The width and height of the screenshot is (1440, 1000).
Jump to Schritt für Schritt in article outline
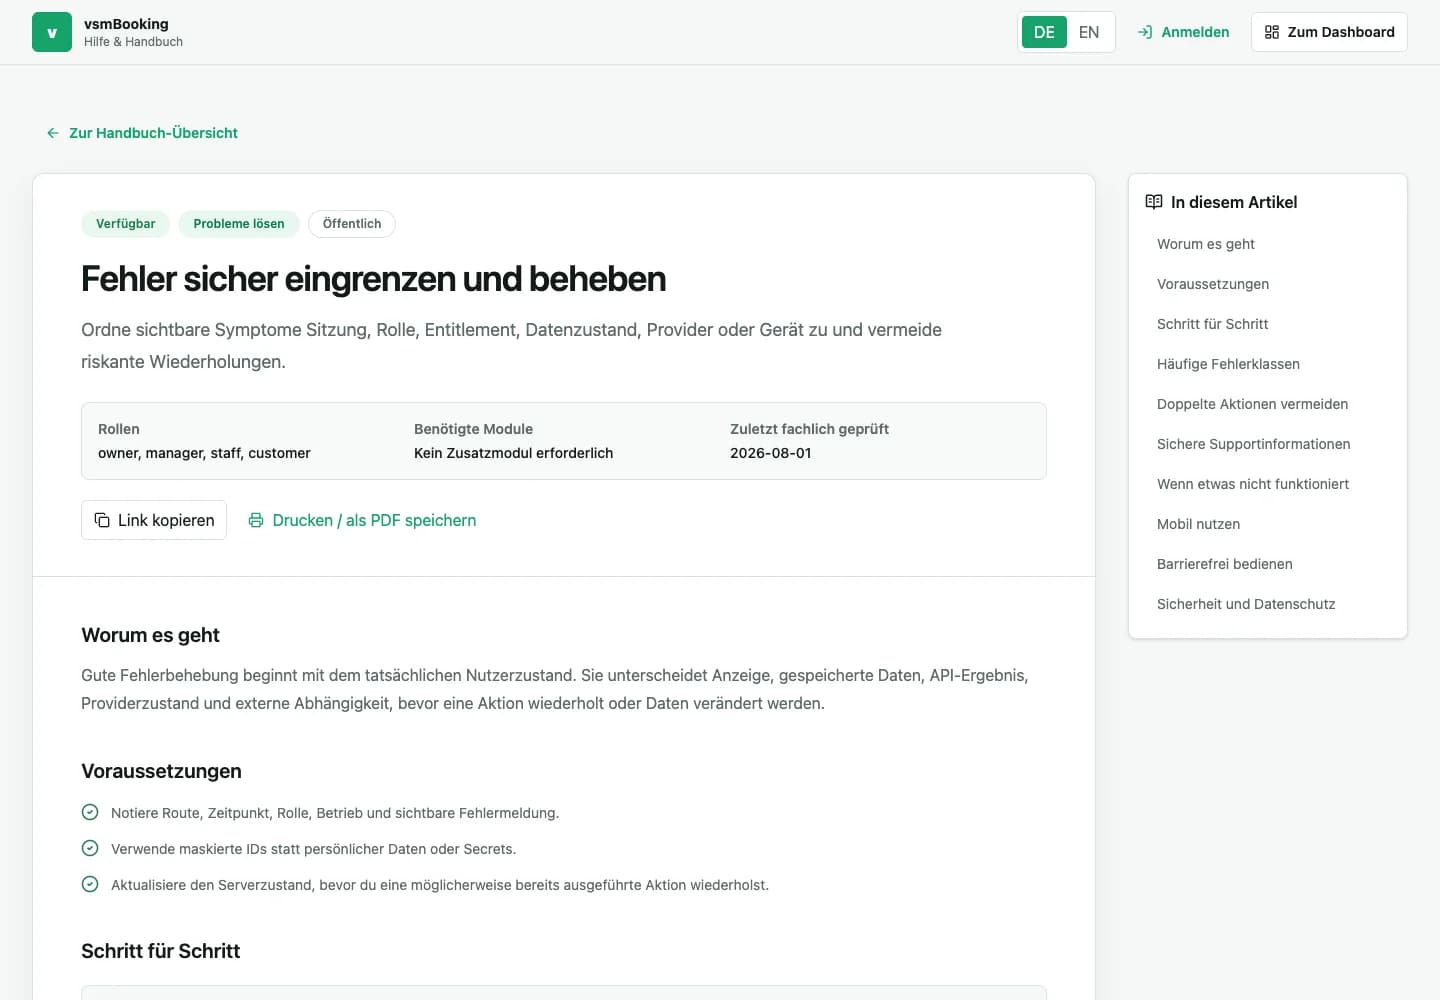tap(1212, 324)
